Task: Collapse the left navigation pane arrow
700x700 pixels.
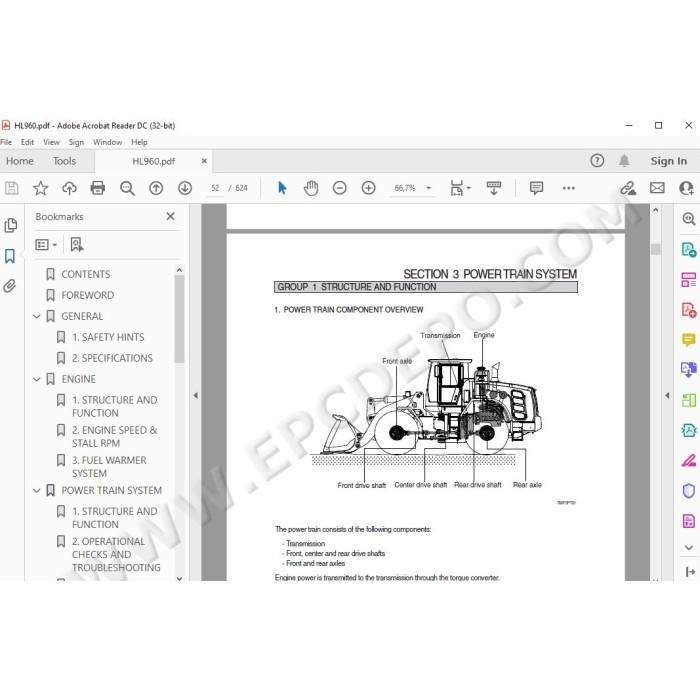Action: 196,395
